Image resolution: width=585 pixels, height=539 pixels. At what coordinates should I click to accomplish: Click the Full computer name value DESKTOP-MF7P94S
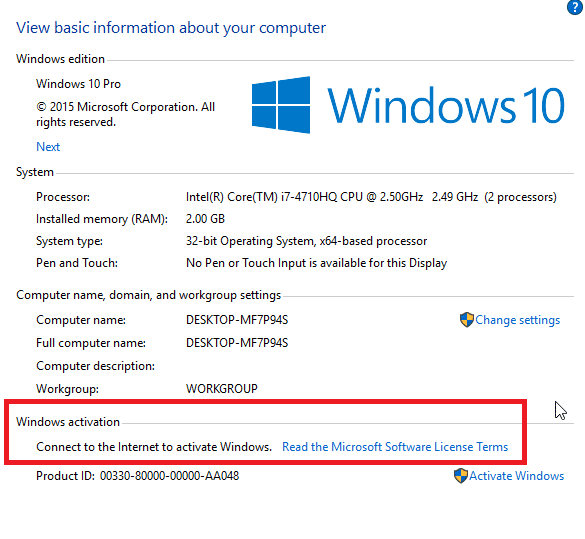pyautogui.click(x=237, y=343)
